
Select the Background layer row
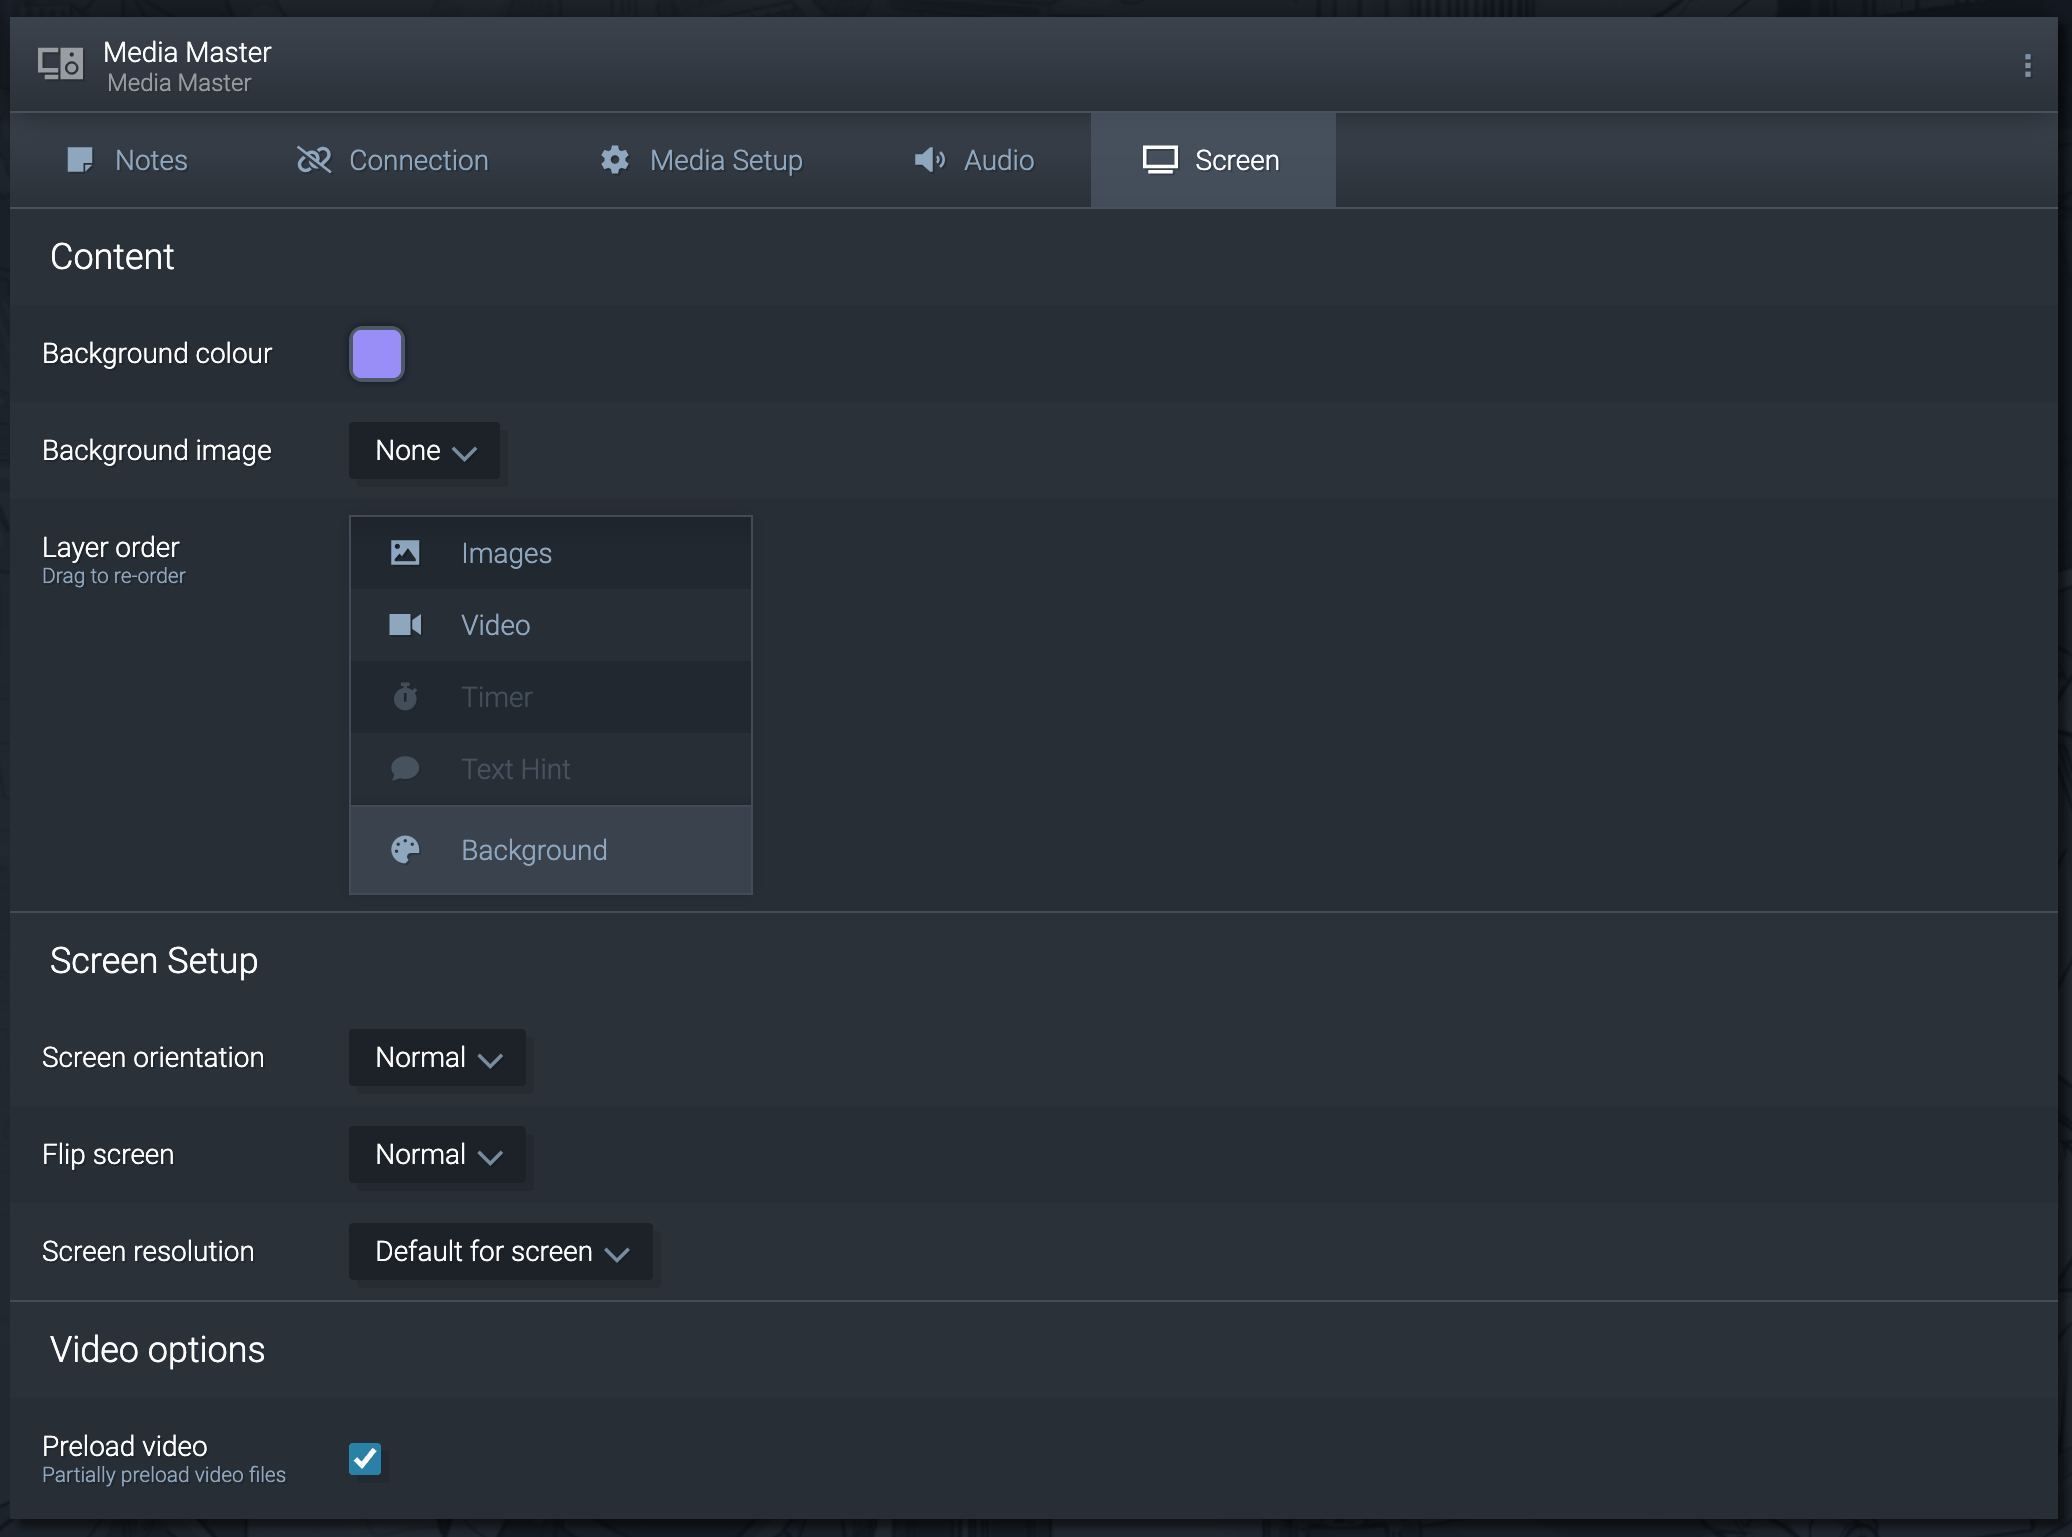pyautogui.click(x=551, y=850)
